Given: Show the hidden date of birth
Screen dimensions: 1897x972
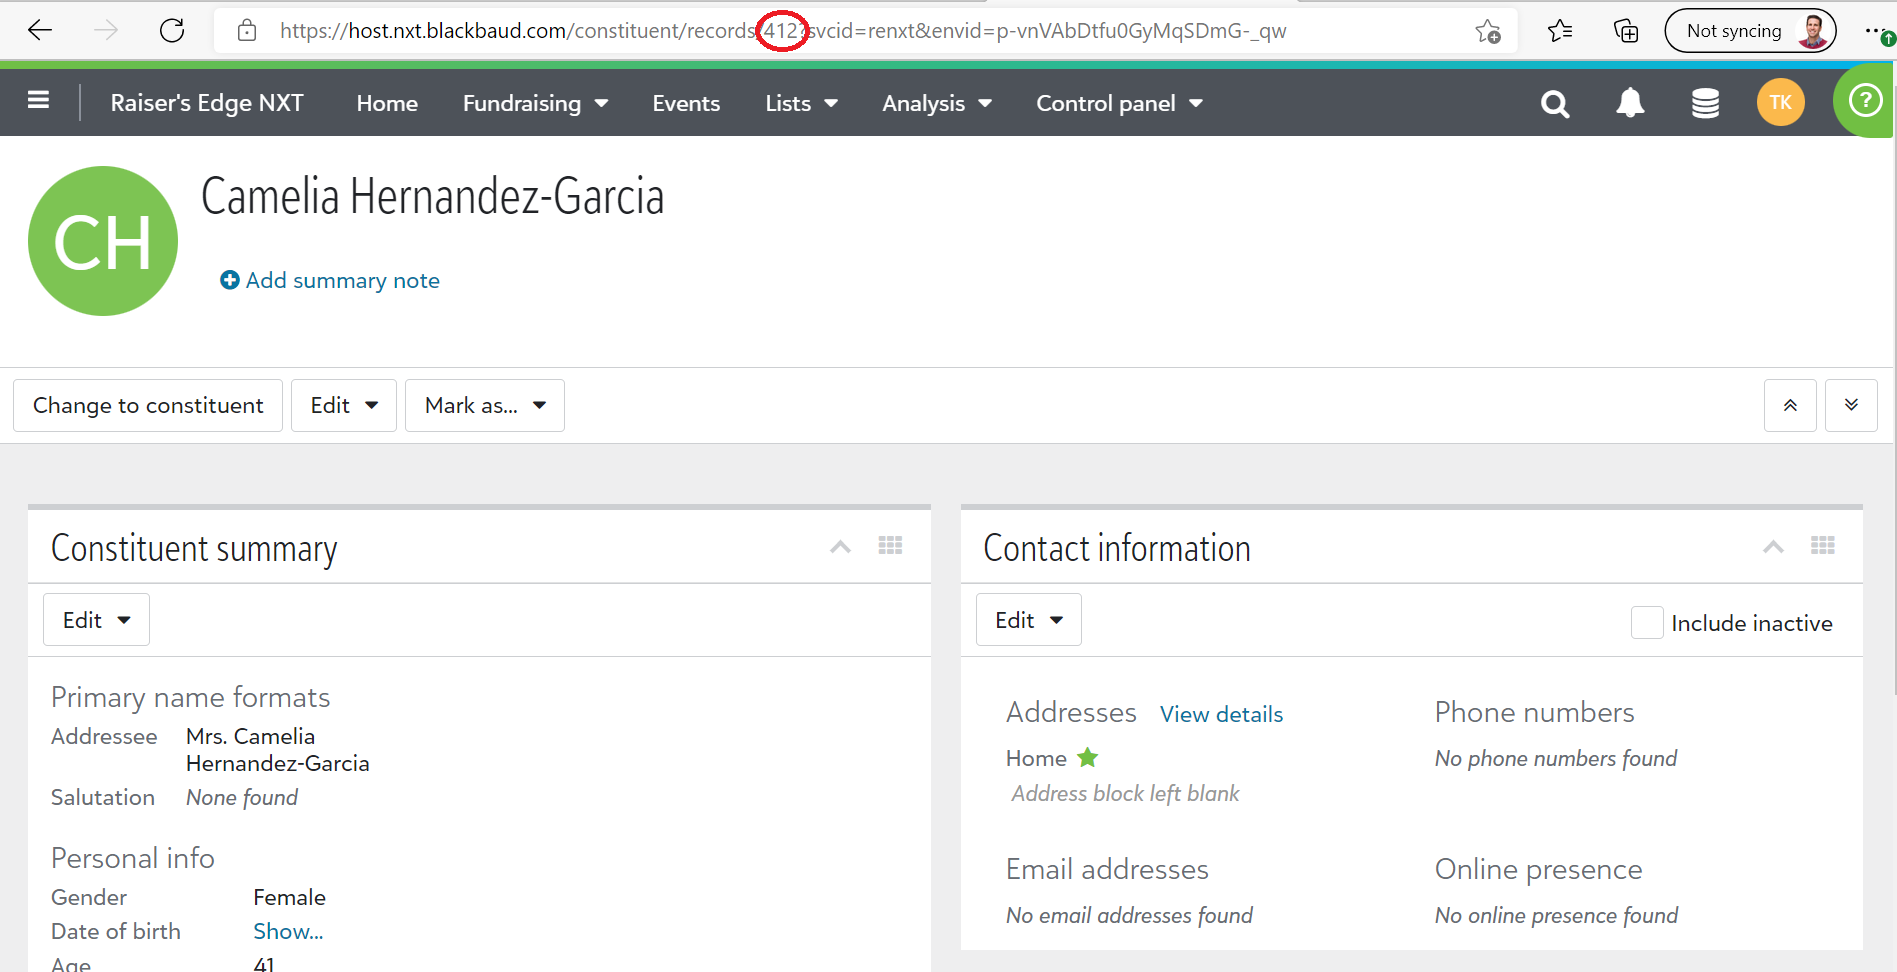Looking at the screenshot, I should coord(288,931).
